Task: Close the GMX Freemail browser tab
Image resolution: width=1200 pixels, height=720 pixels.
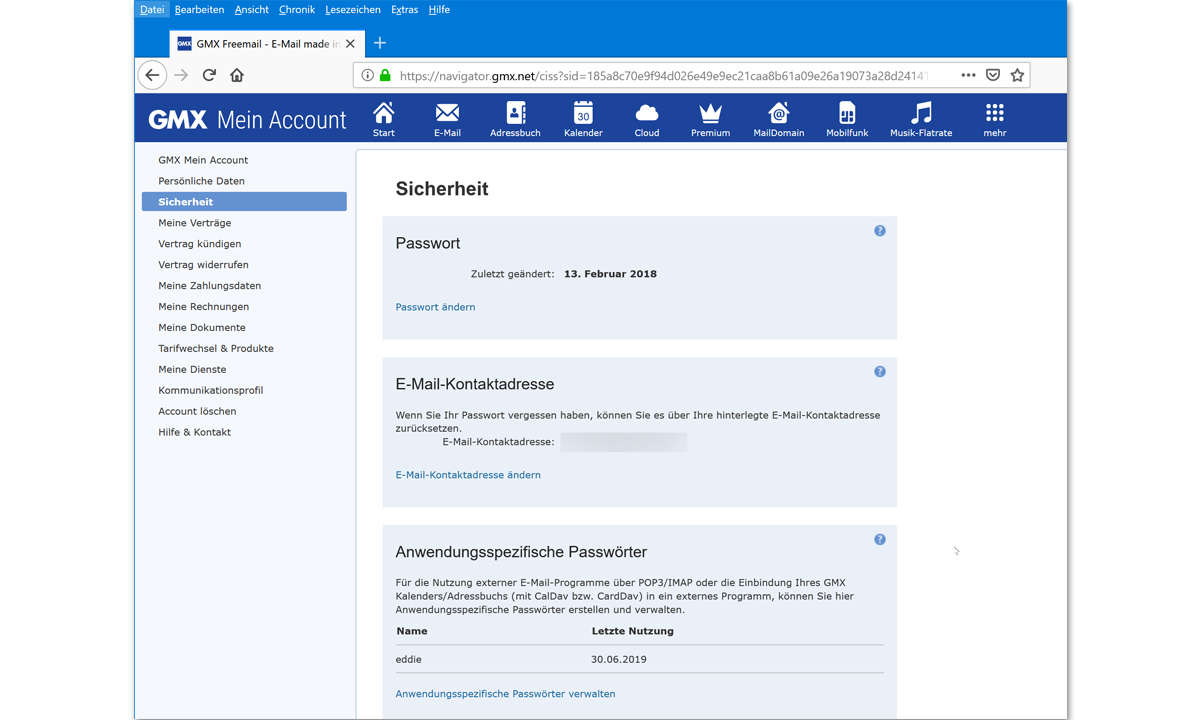Action: [350, 44]
